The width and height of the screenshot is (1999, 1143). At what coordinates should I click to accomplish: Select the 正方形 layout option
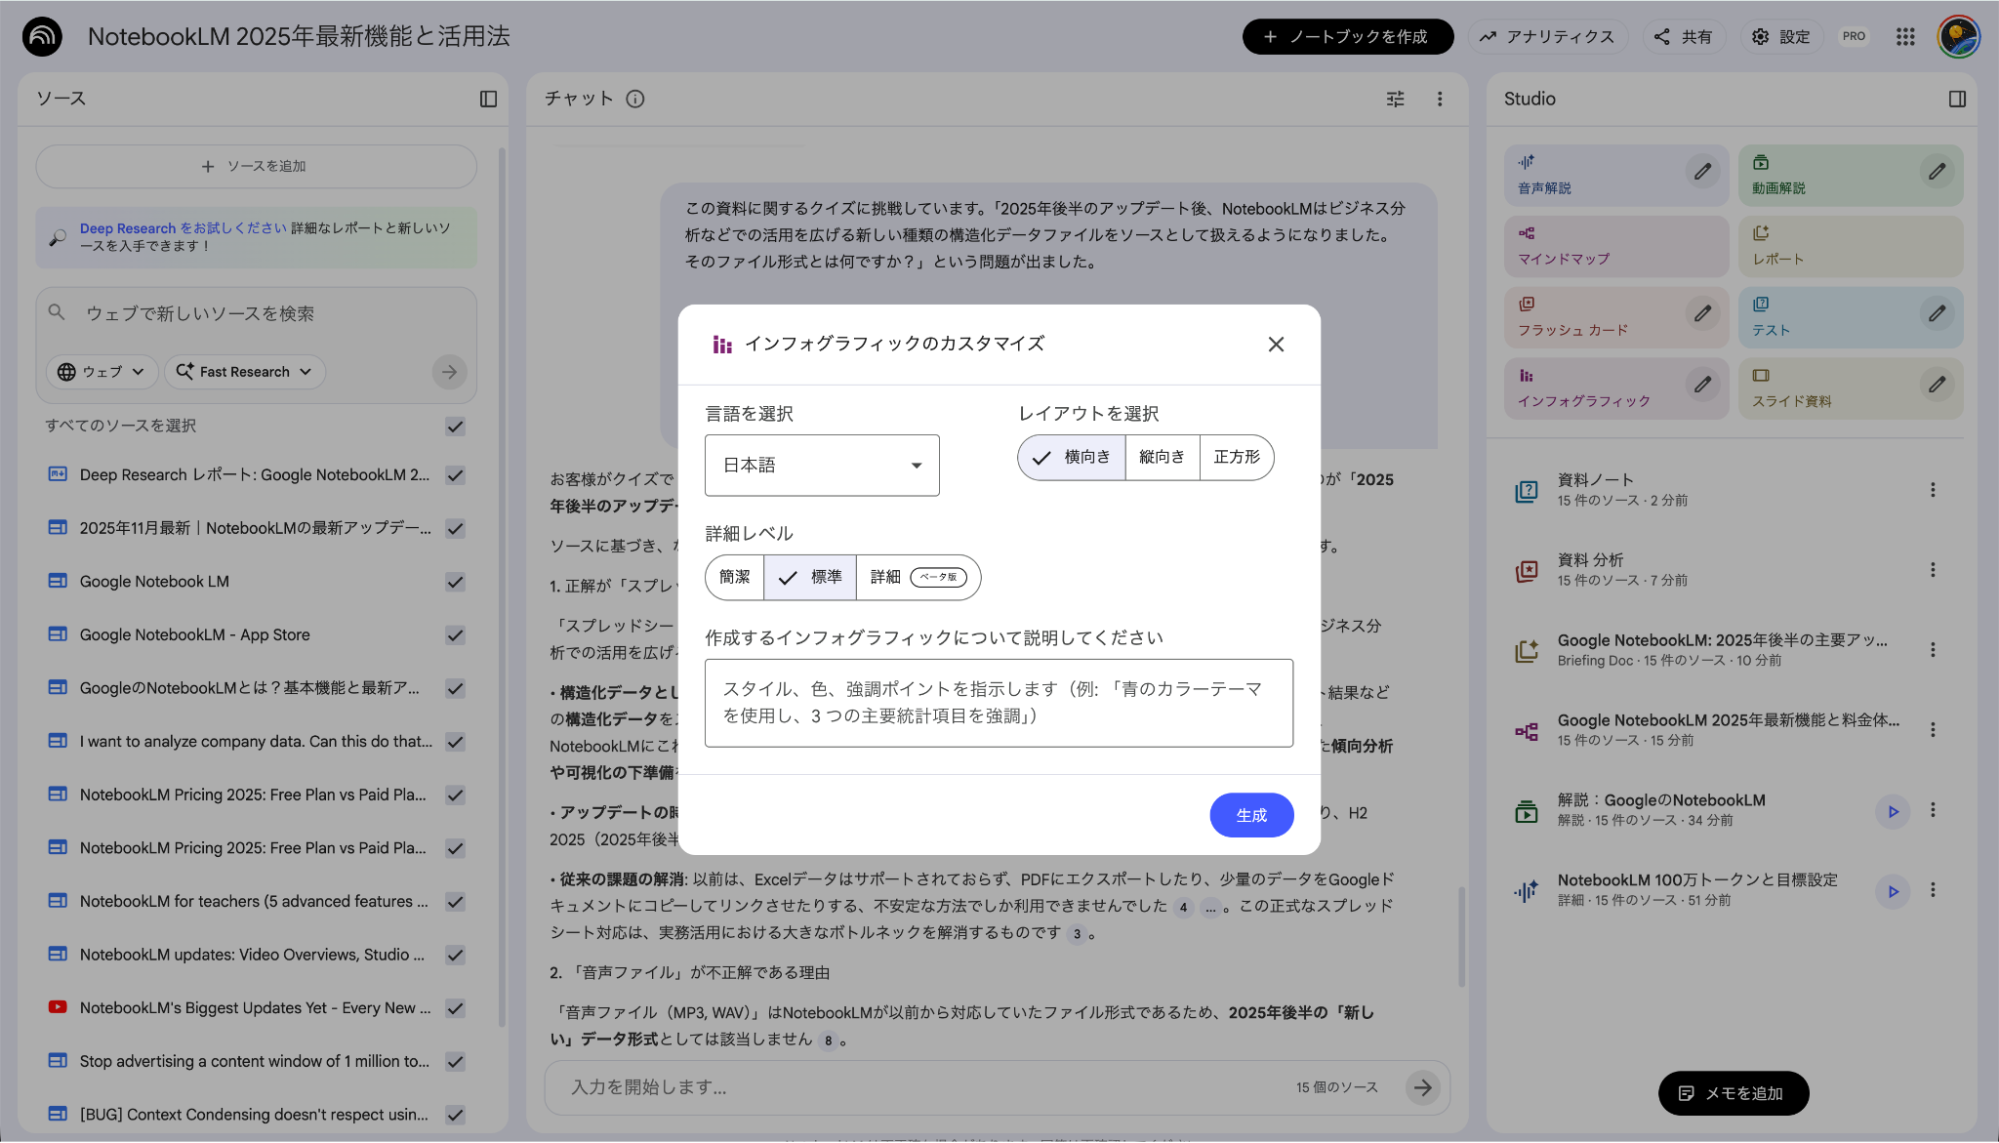click(1236, 457)
